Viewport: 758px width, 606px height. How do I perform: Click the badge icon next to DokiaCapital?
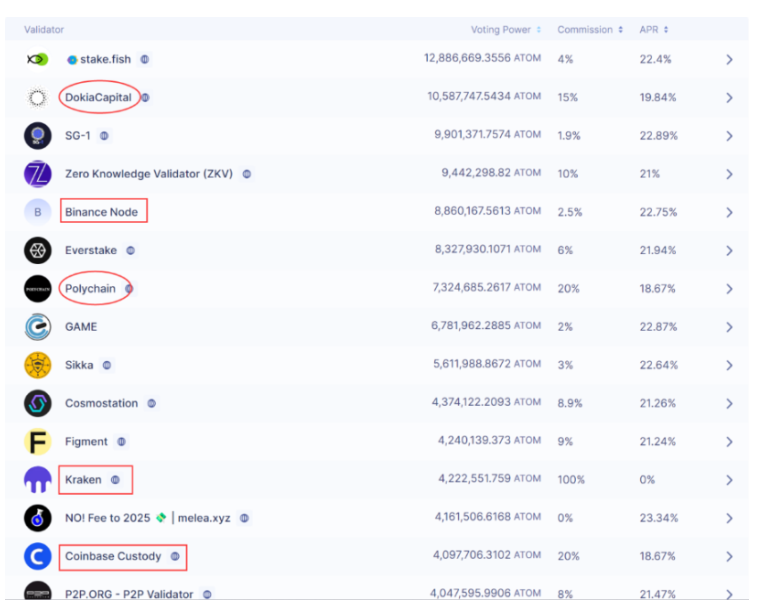(145, 98)
